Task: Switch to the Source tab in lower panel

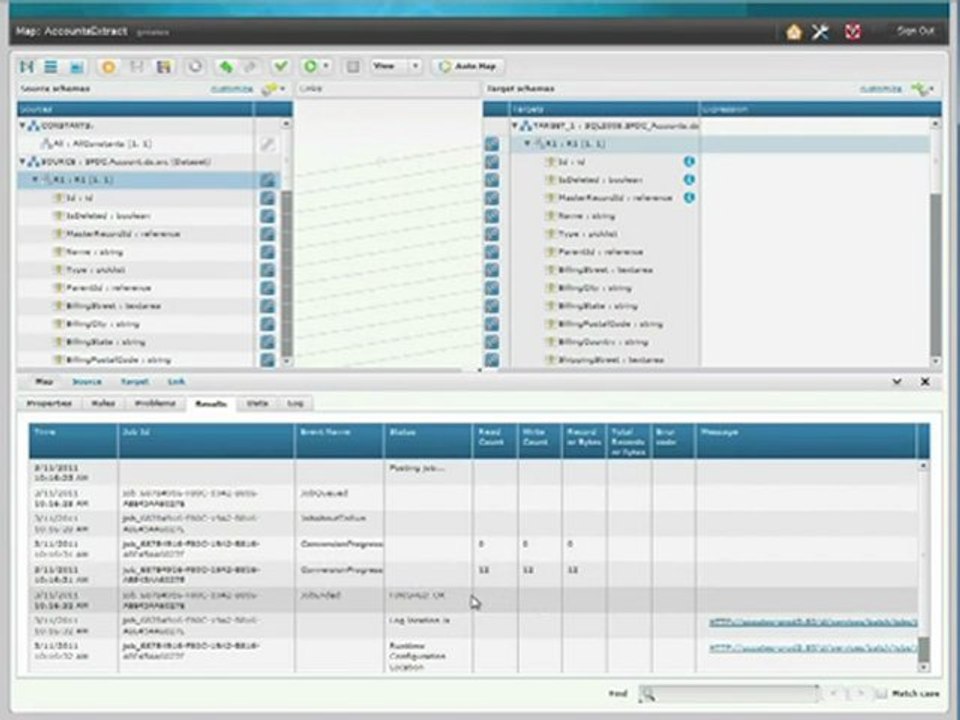Action: (87, 381)
